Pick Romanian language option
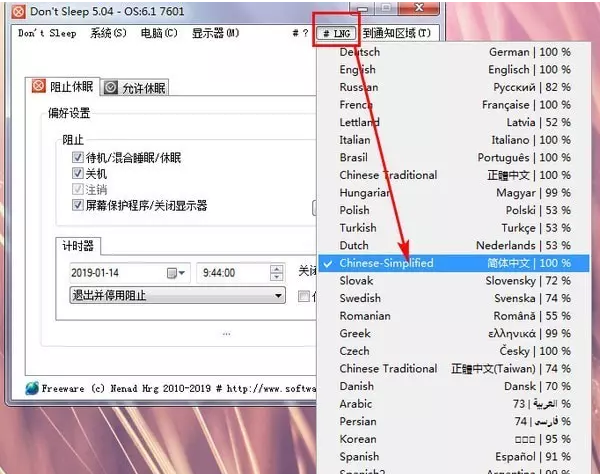 coord(454,316)
